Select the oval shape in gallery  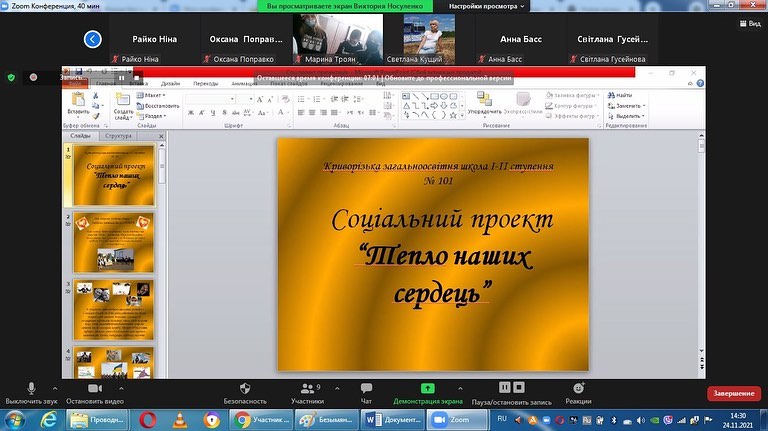pos(444,96)
